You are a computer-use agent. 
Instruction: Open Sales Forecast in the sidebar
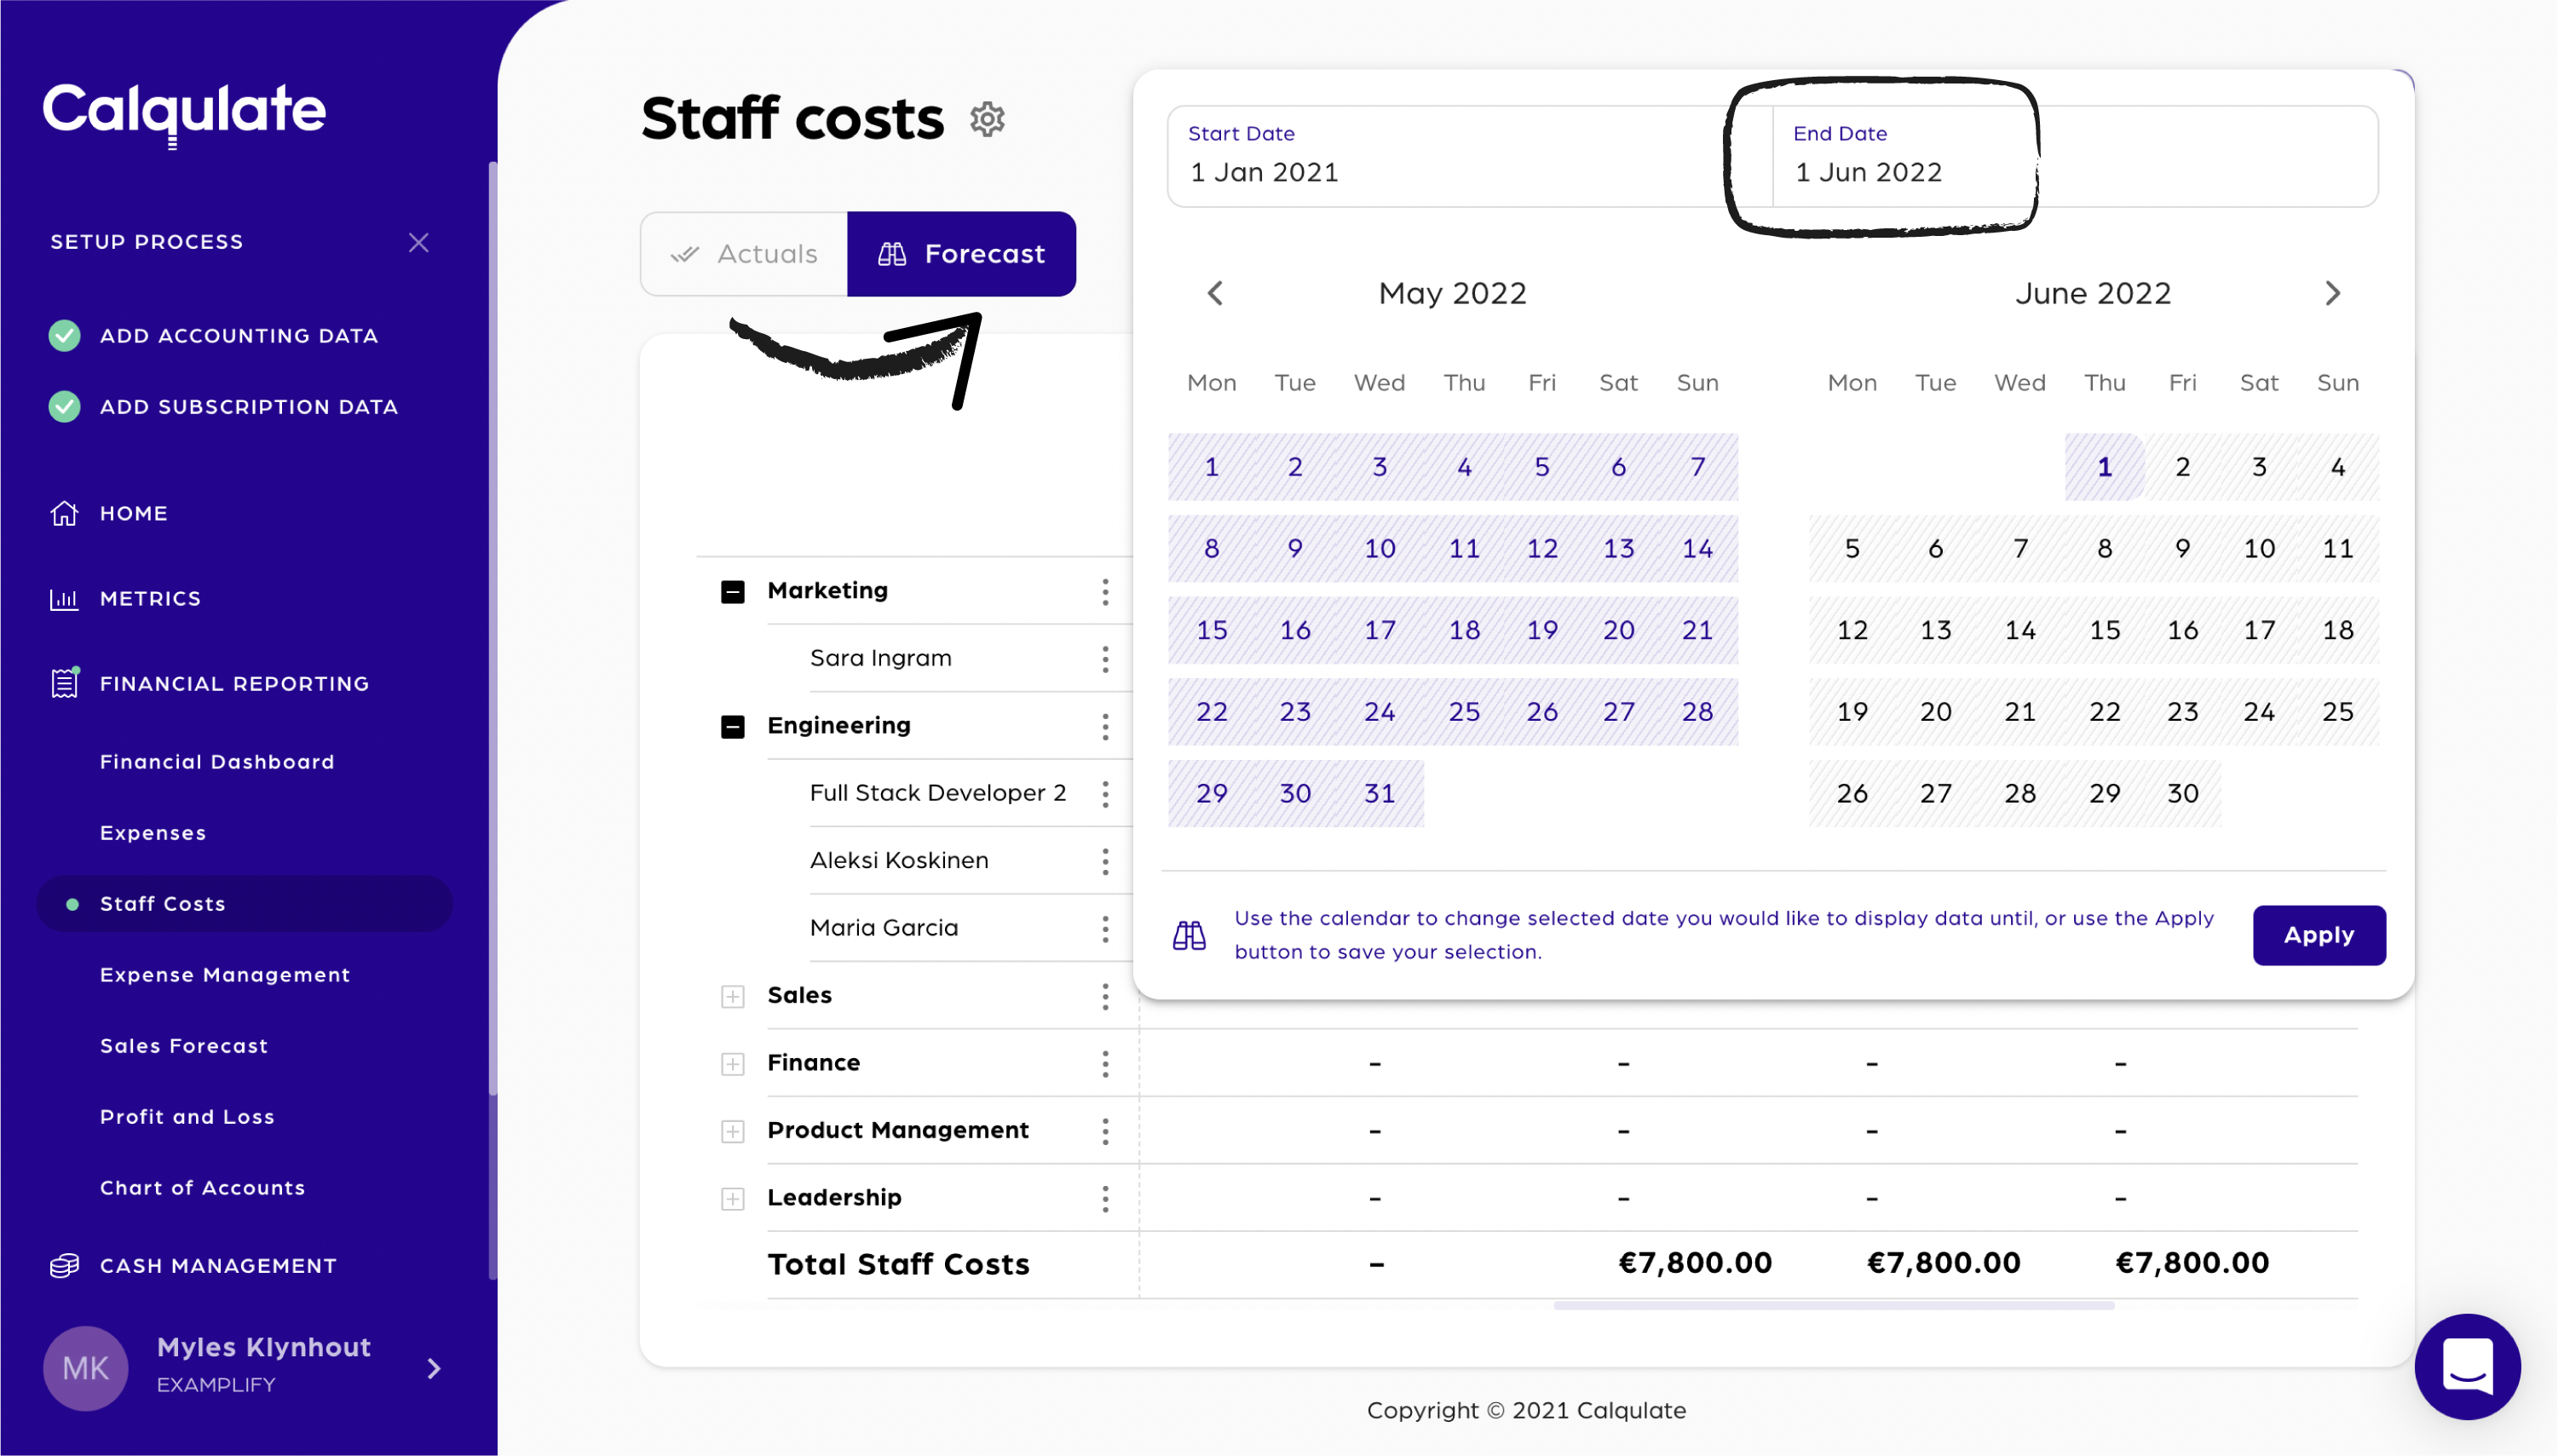(184, 1046)
